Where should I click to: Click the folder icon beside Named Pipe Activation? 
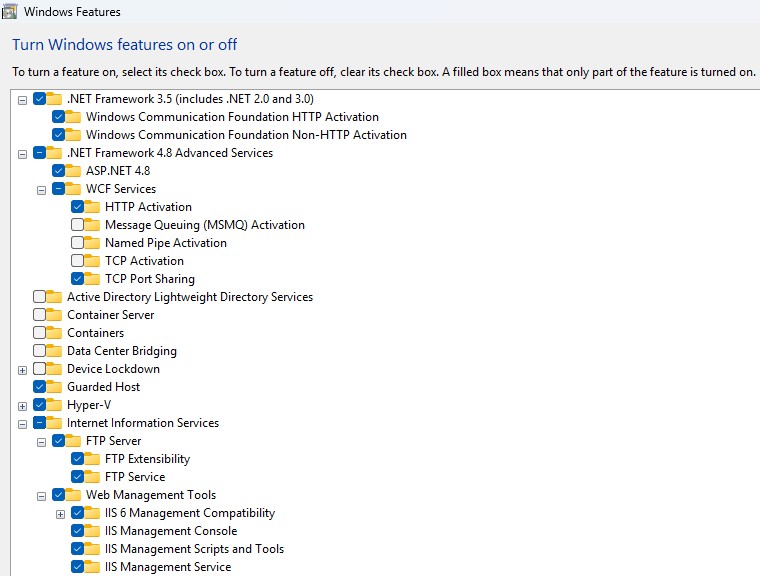click(x=92, y=243)
